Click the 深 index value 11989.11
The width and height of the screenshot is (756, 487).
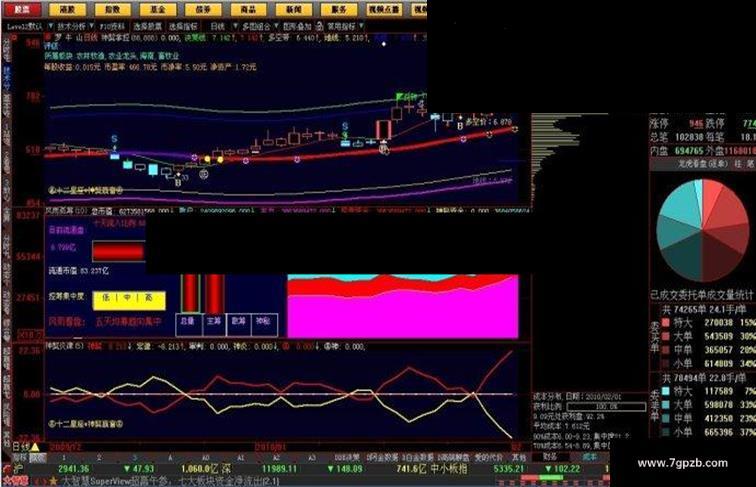tap(279, 469)
